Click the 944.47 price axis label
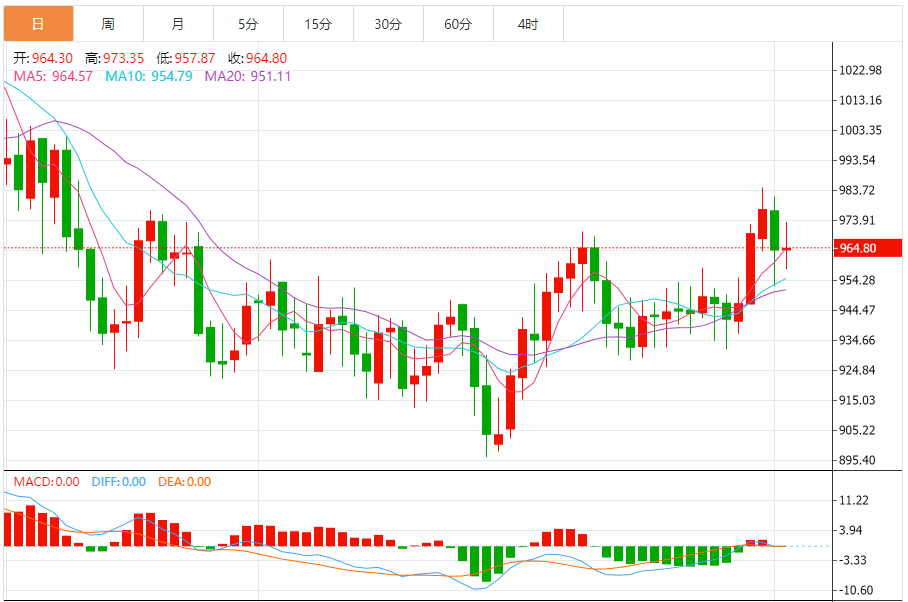Image resolution: width=908 pixels, height=602 pixels. pos(858,310)
